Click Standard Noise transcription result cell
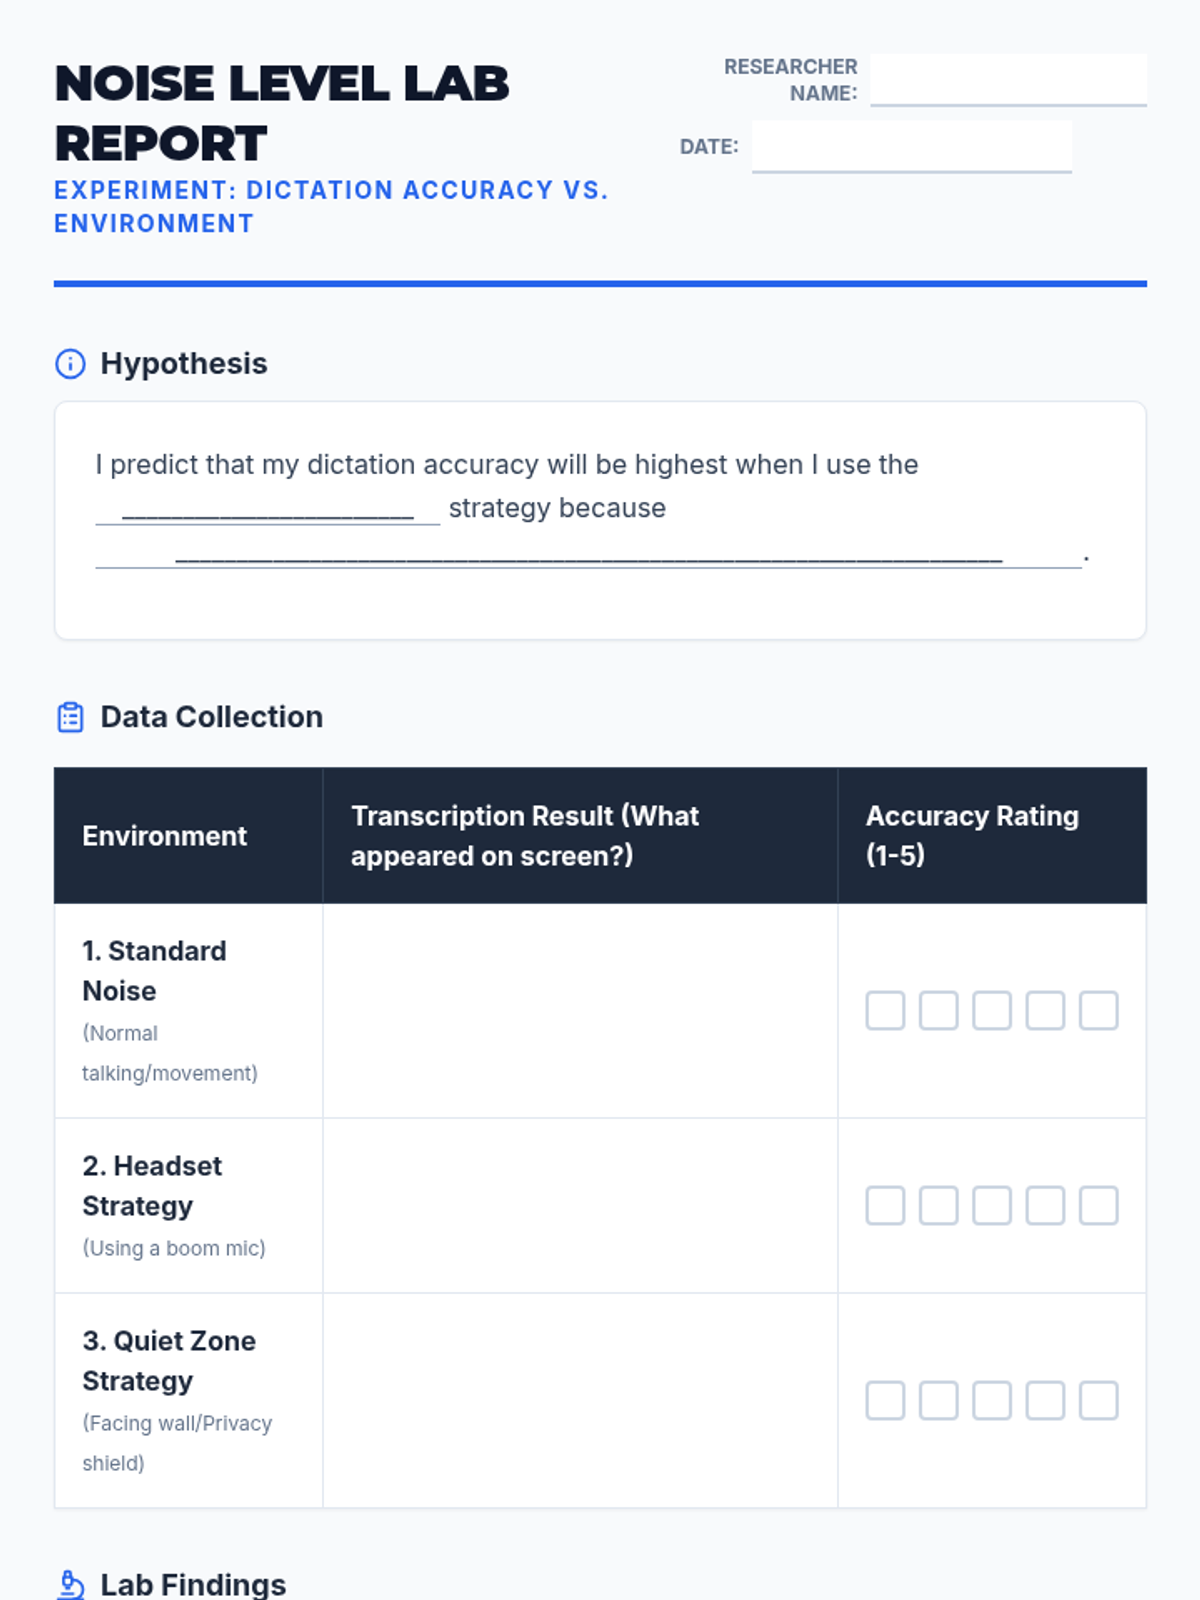The width and height of the screenshot is (1200, 1600). pyautogui.click(x=580, y=1011)
